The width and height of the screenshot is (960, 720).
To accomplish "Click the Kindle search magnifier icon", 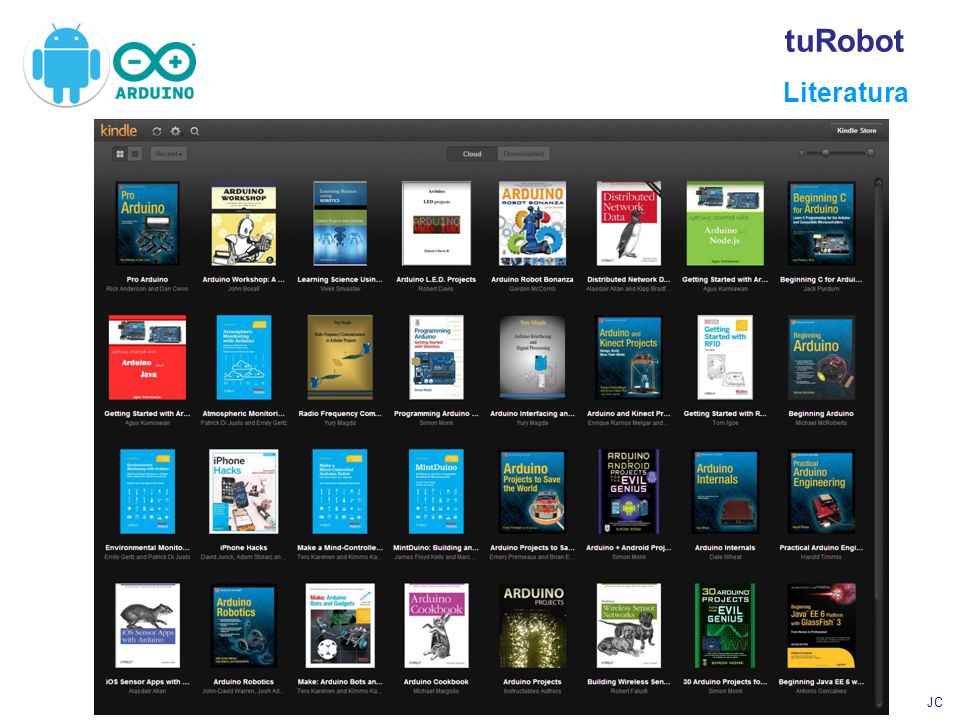I will 195,131.
